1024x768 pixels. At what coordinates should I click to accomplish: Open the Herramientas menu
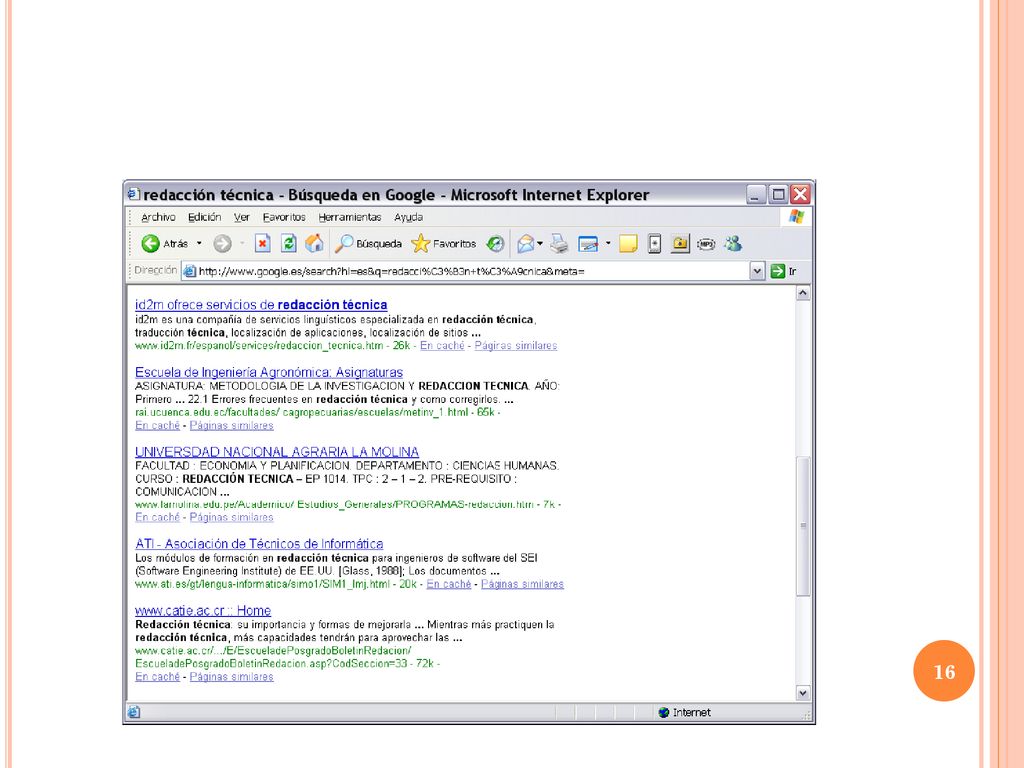click(x=350, y=217)
